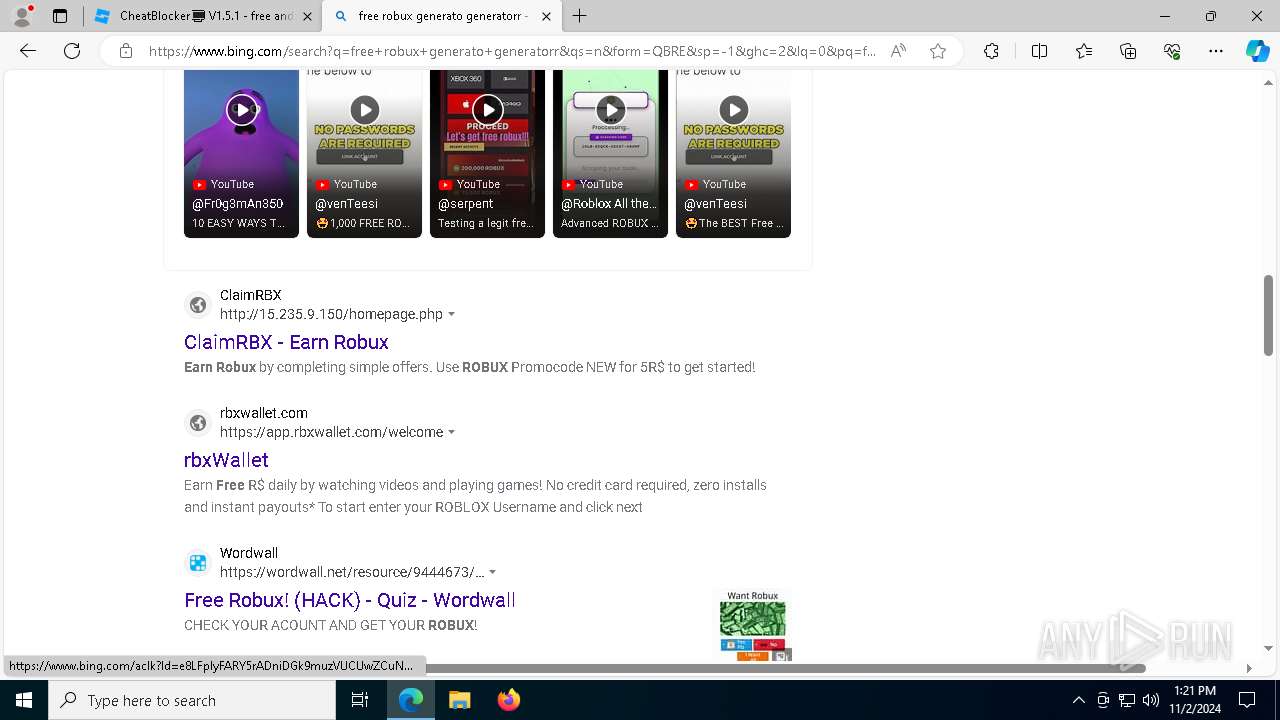This screenshot has height=720, width=1280.
Task: Open File Explorer from the taskbar
Action: (x=459, y=700)
